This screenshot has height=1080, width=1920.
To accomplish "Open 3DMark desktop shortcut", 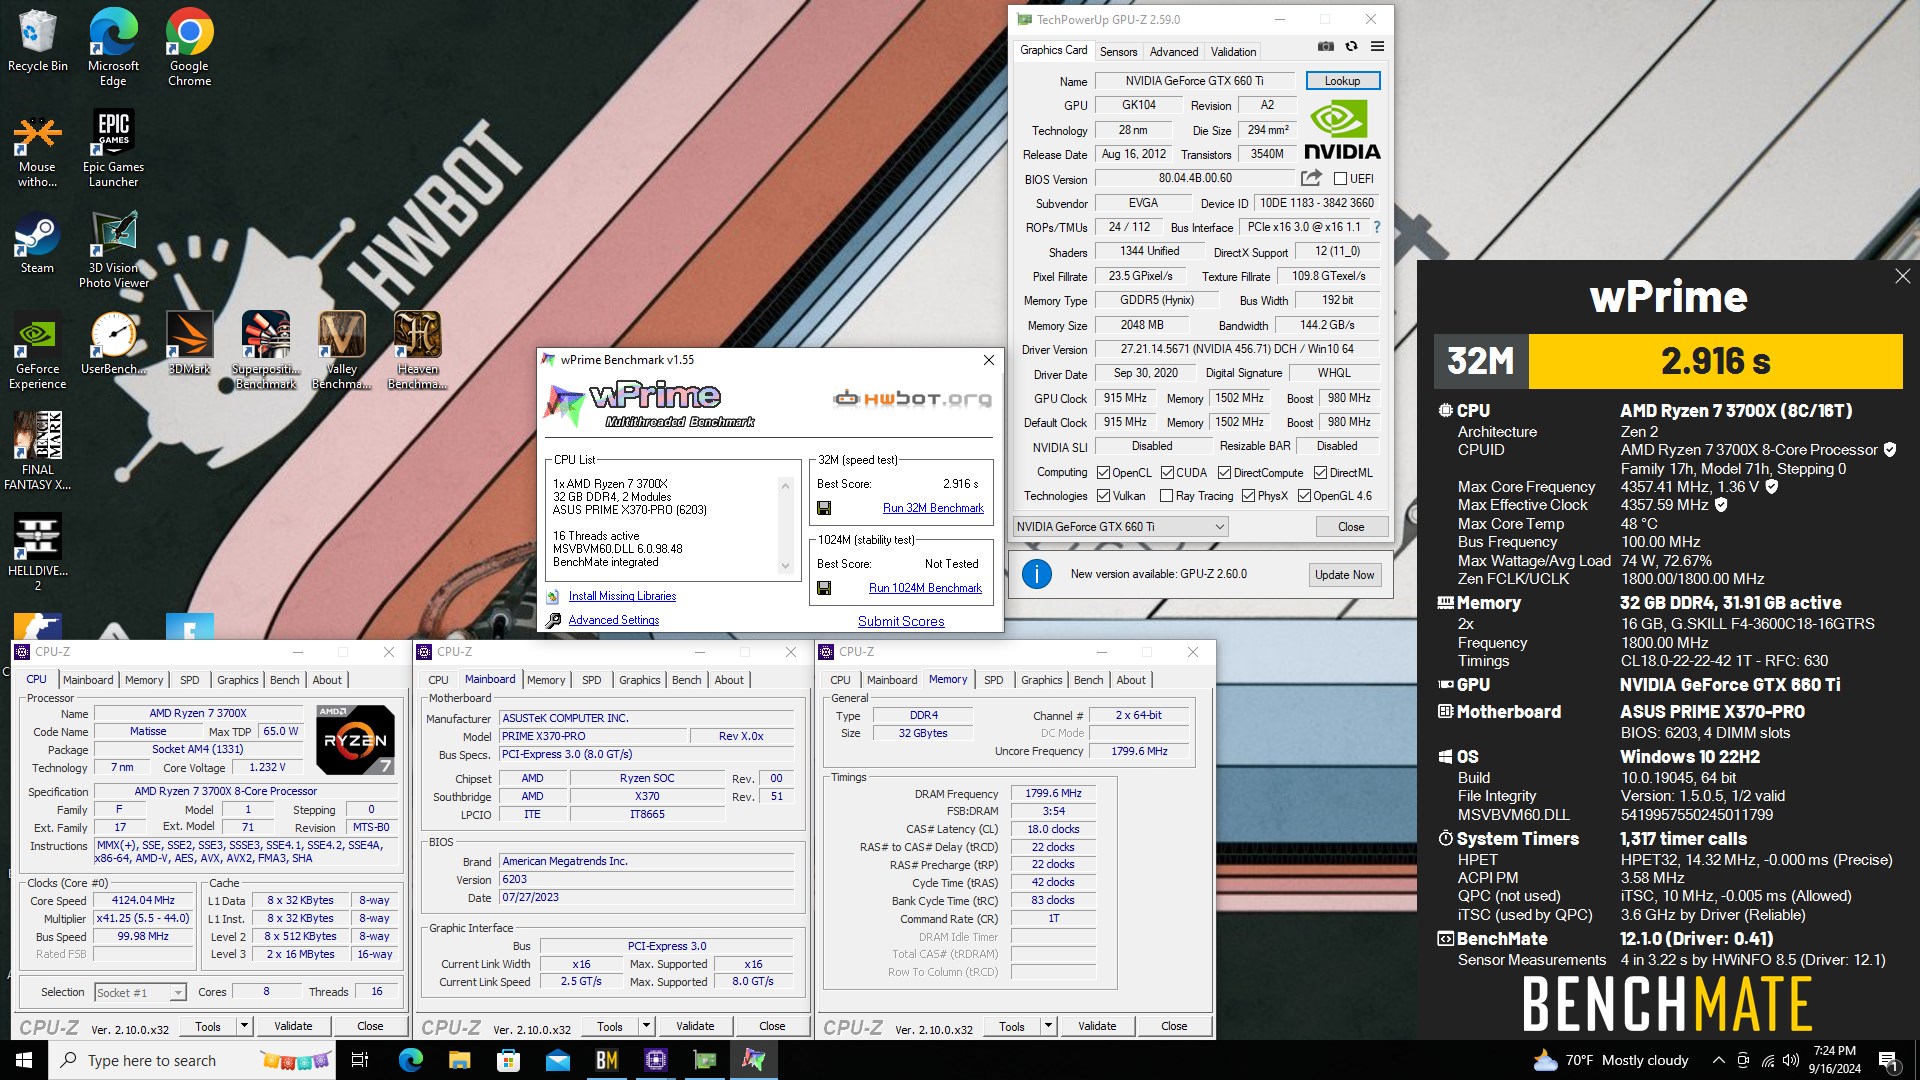I will [189, 343].
